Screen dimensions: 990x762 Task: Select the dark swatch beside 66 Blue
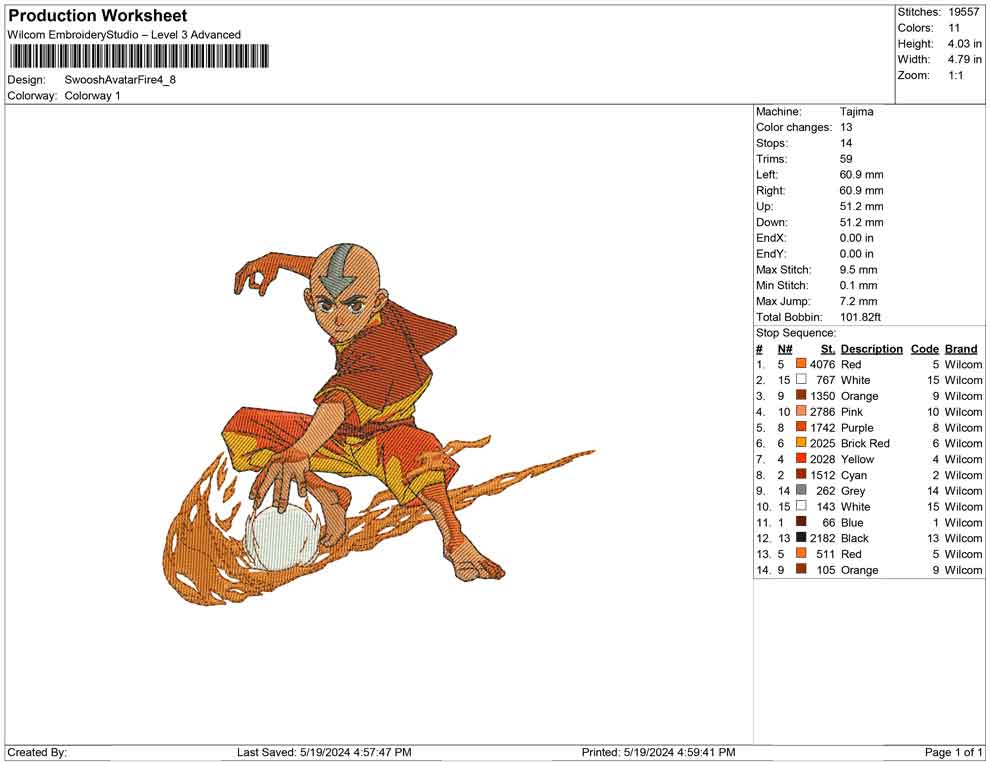pyautogui.click(x=801, y=521)
